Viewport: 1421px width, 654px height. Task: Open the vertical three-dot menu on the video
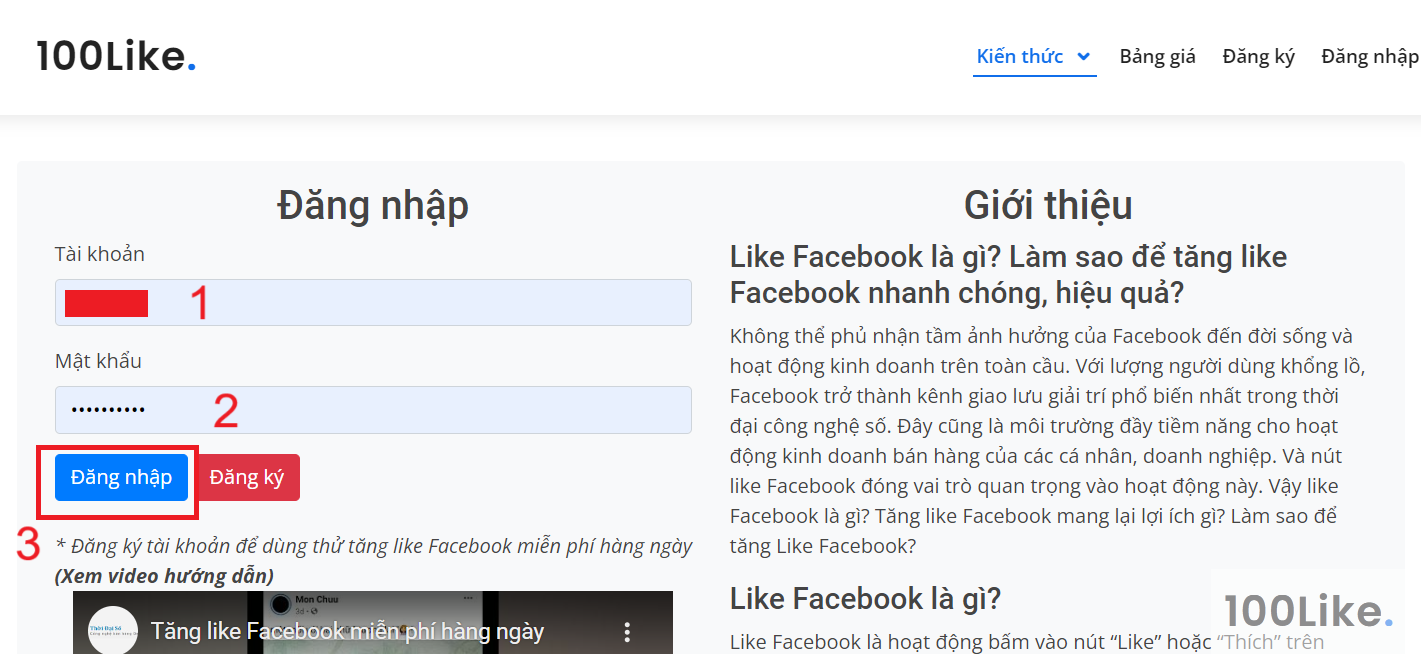[627, 632]
